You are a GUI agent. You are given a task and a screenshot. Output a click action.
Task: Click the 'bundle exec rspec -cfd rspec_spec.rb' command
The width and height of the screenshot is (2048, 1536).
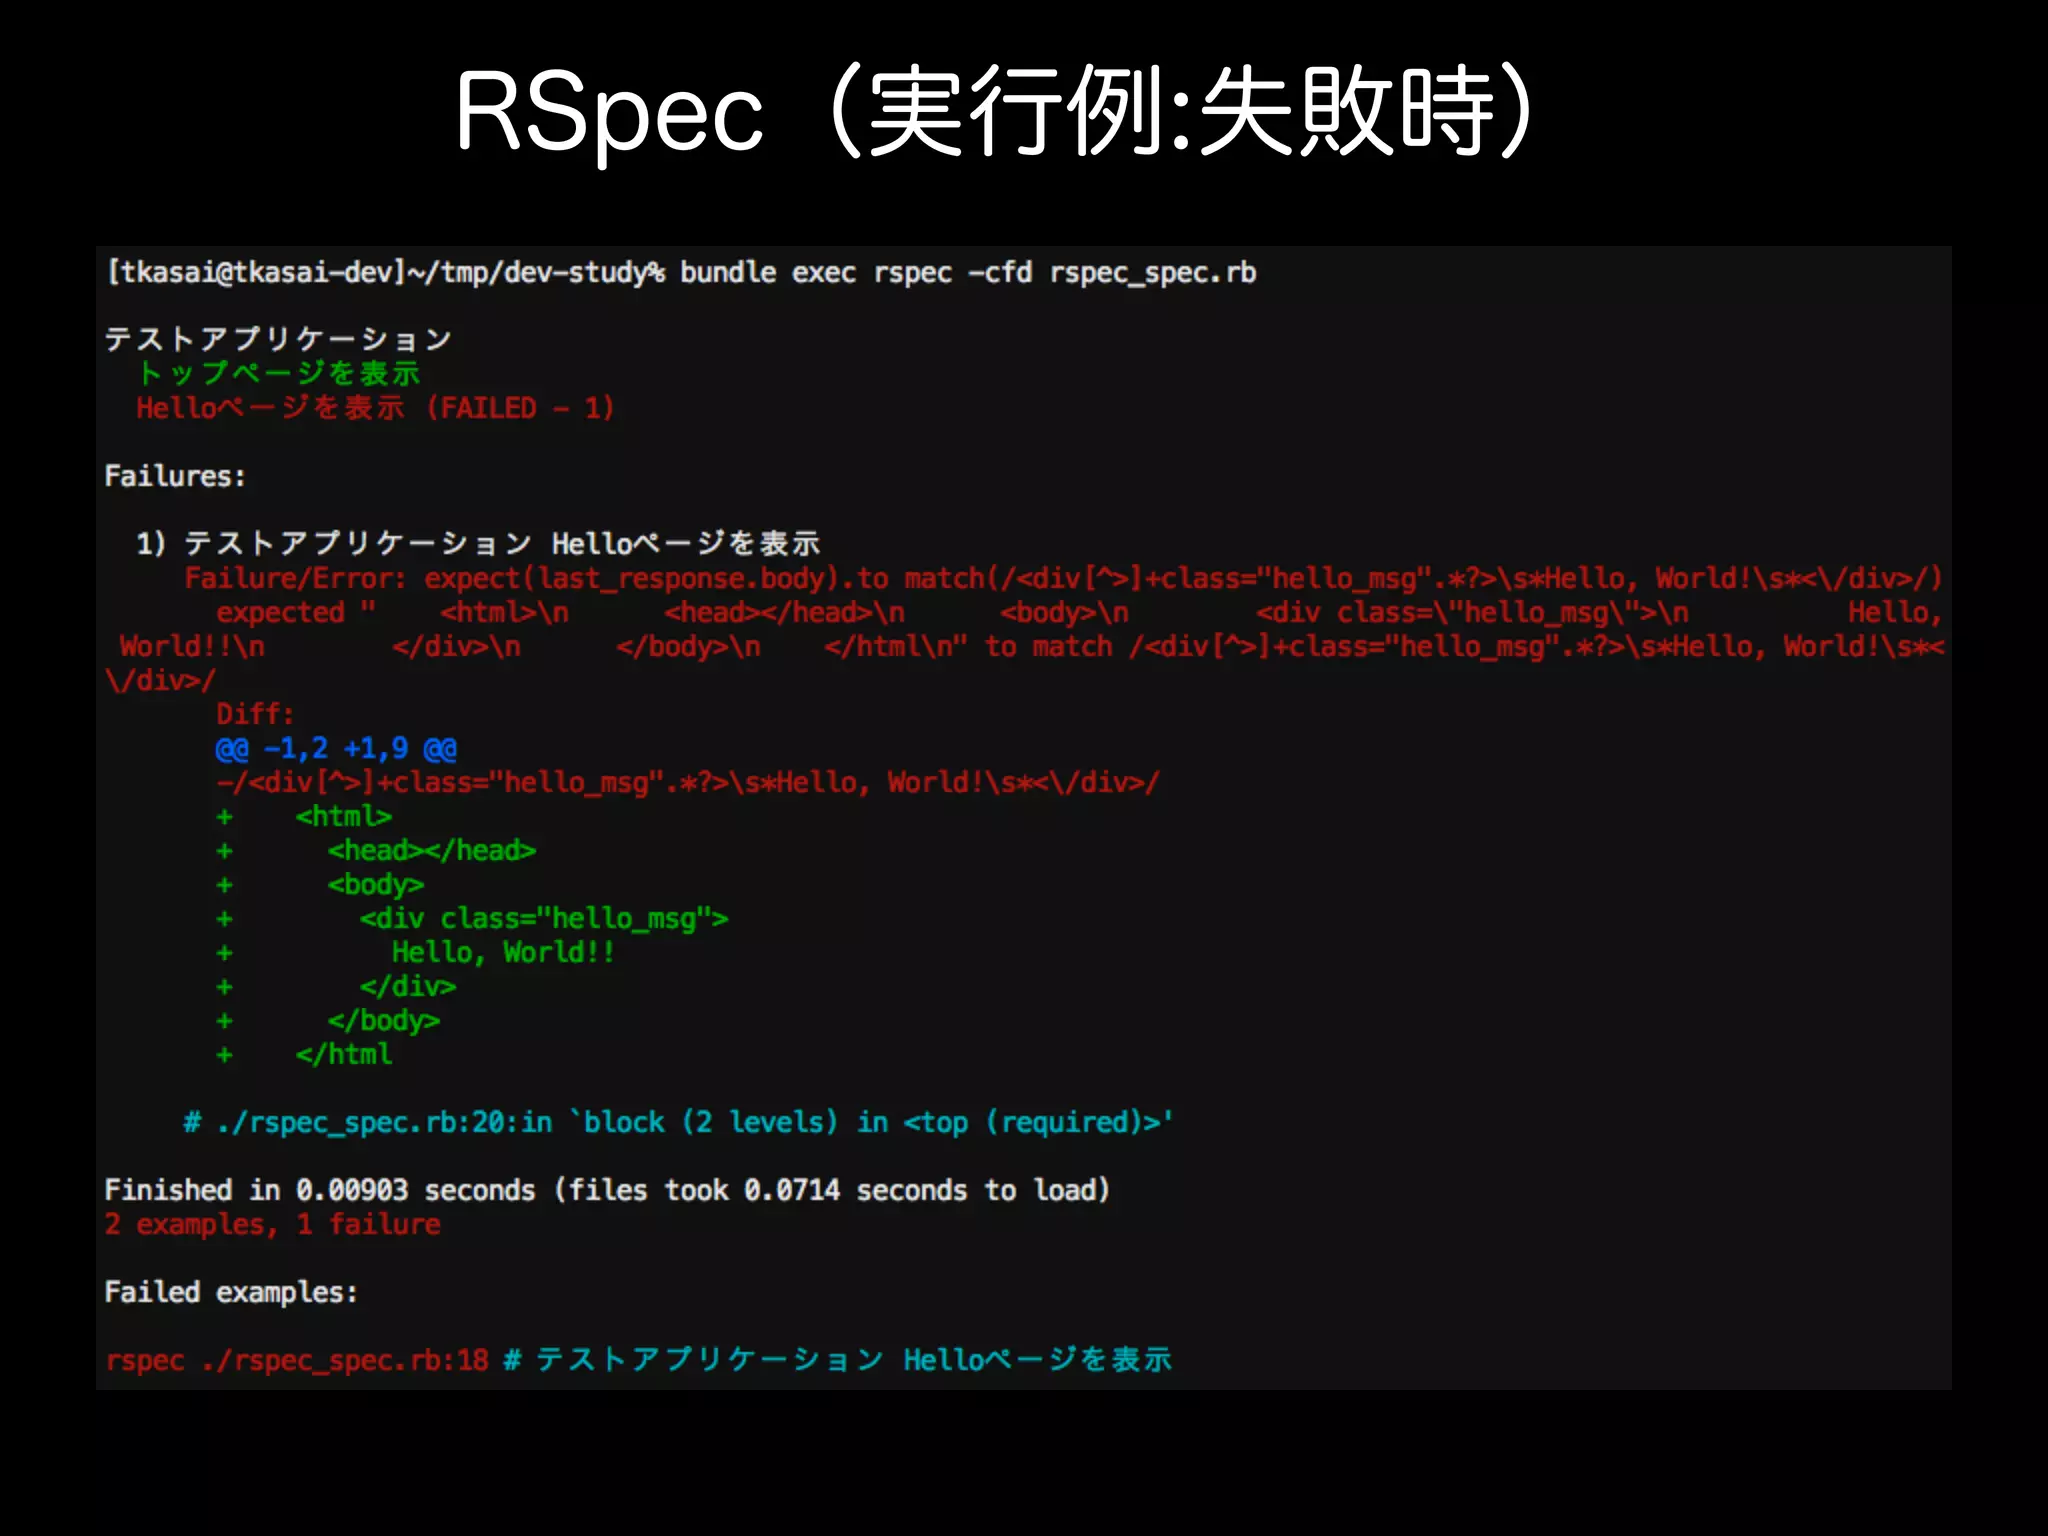pos(968,273)
